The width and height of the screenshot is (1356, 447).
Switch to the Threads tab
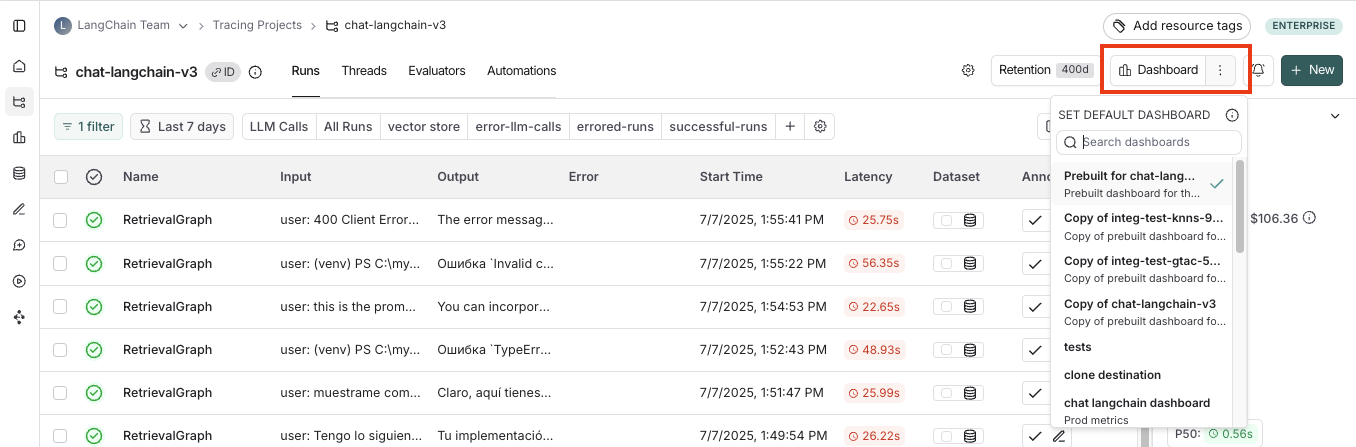[x=363, y=71]
